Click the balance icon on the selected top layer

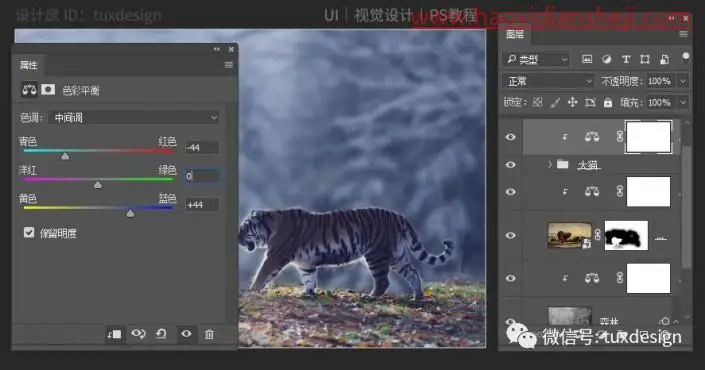point(592,137)
